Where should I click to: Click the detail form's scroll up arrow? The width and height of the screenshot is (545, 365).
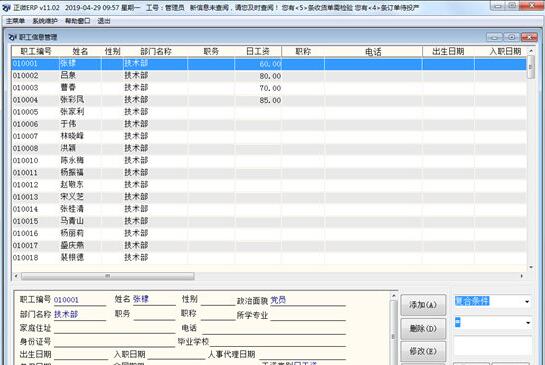click(x=393, y=296)
